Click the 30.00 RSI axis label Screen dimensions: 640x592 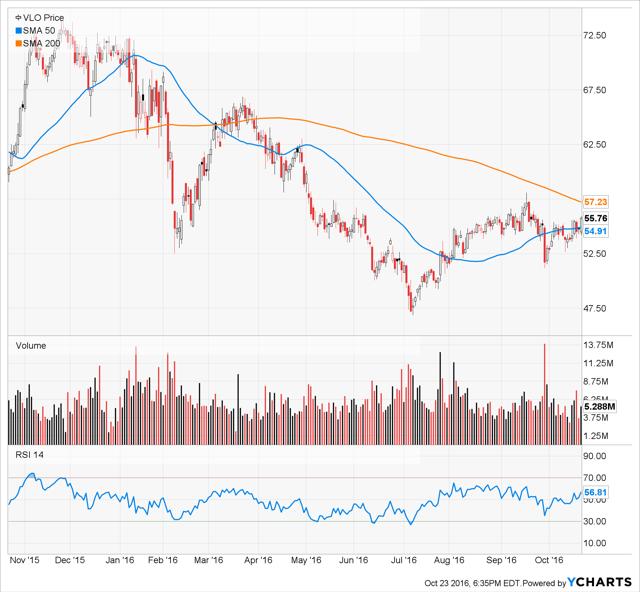[595, 521]
